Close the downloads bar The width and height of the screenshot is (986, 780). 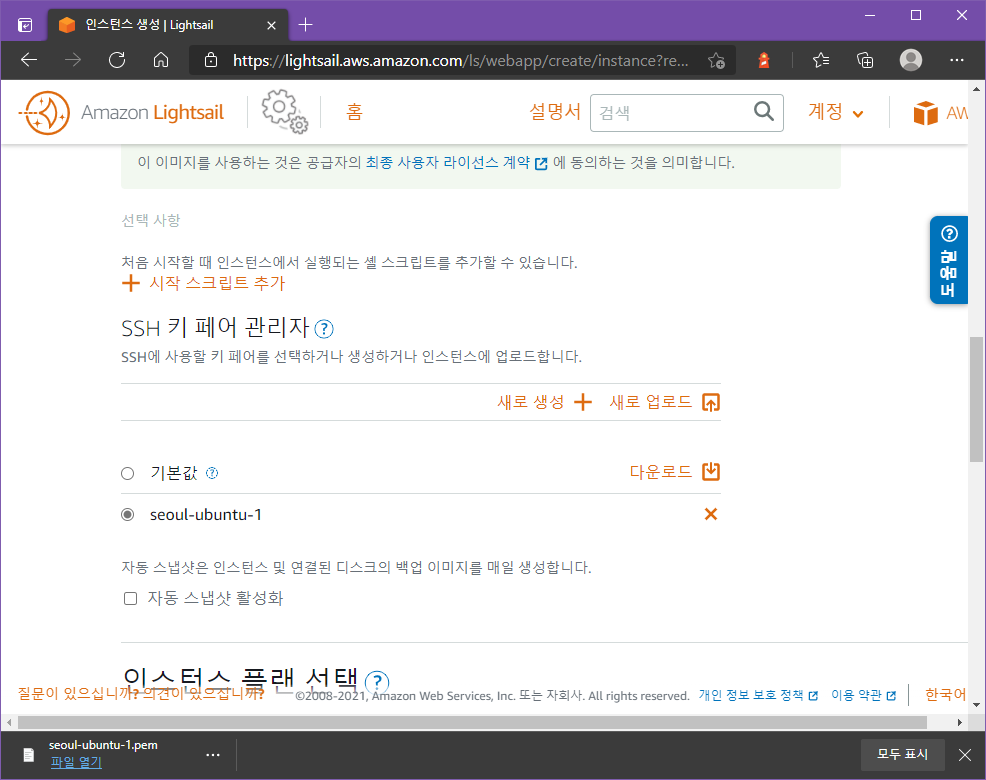tap(965, 755)
